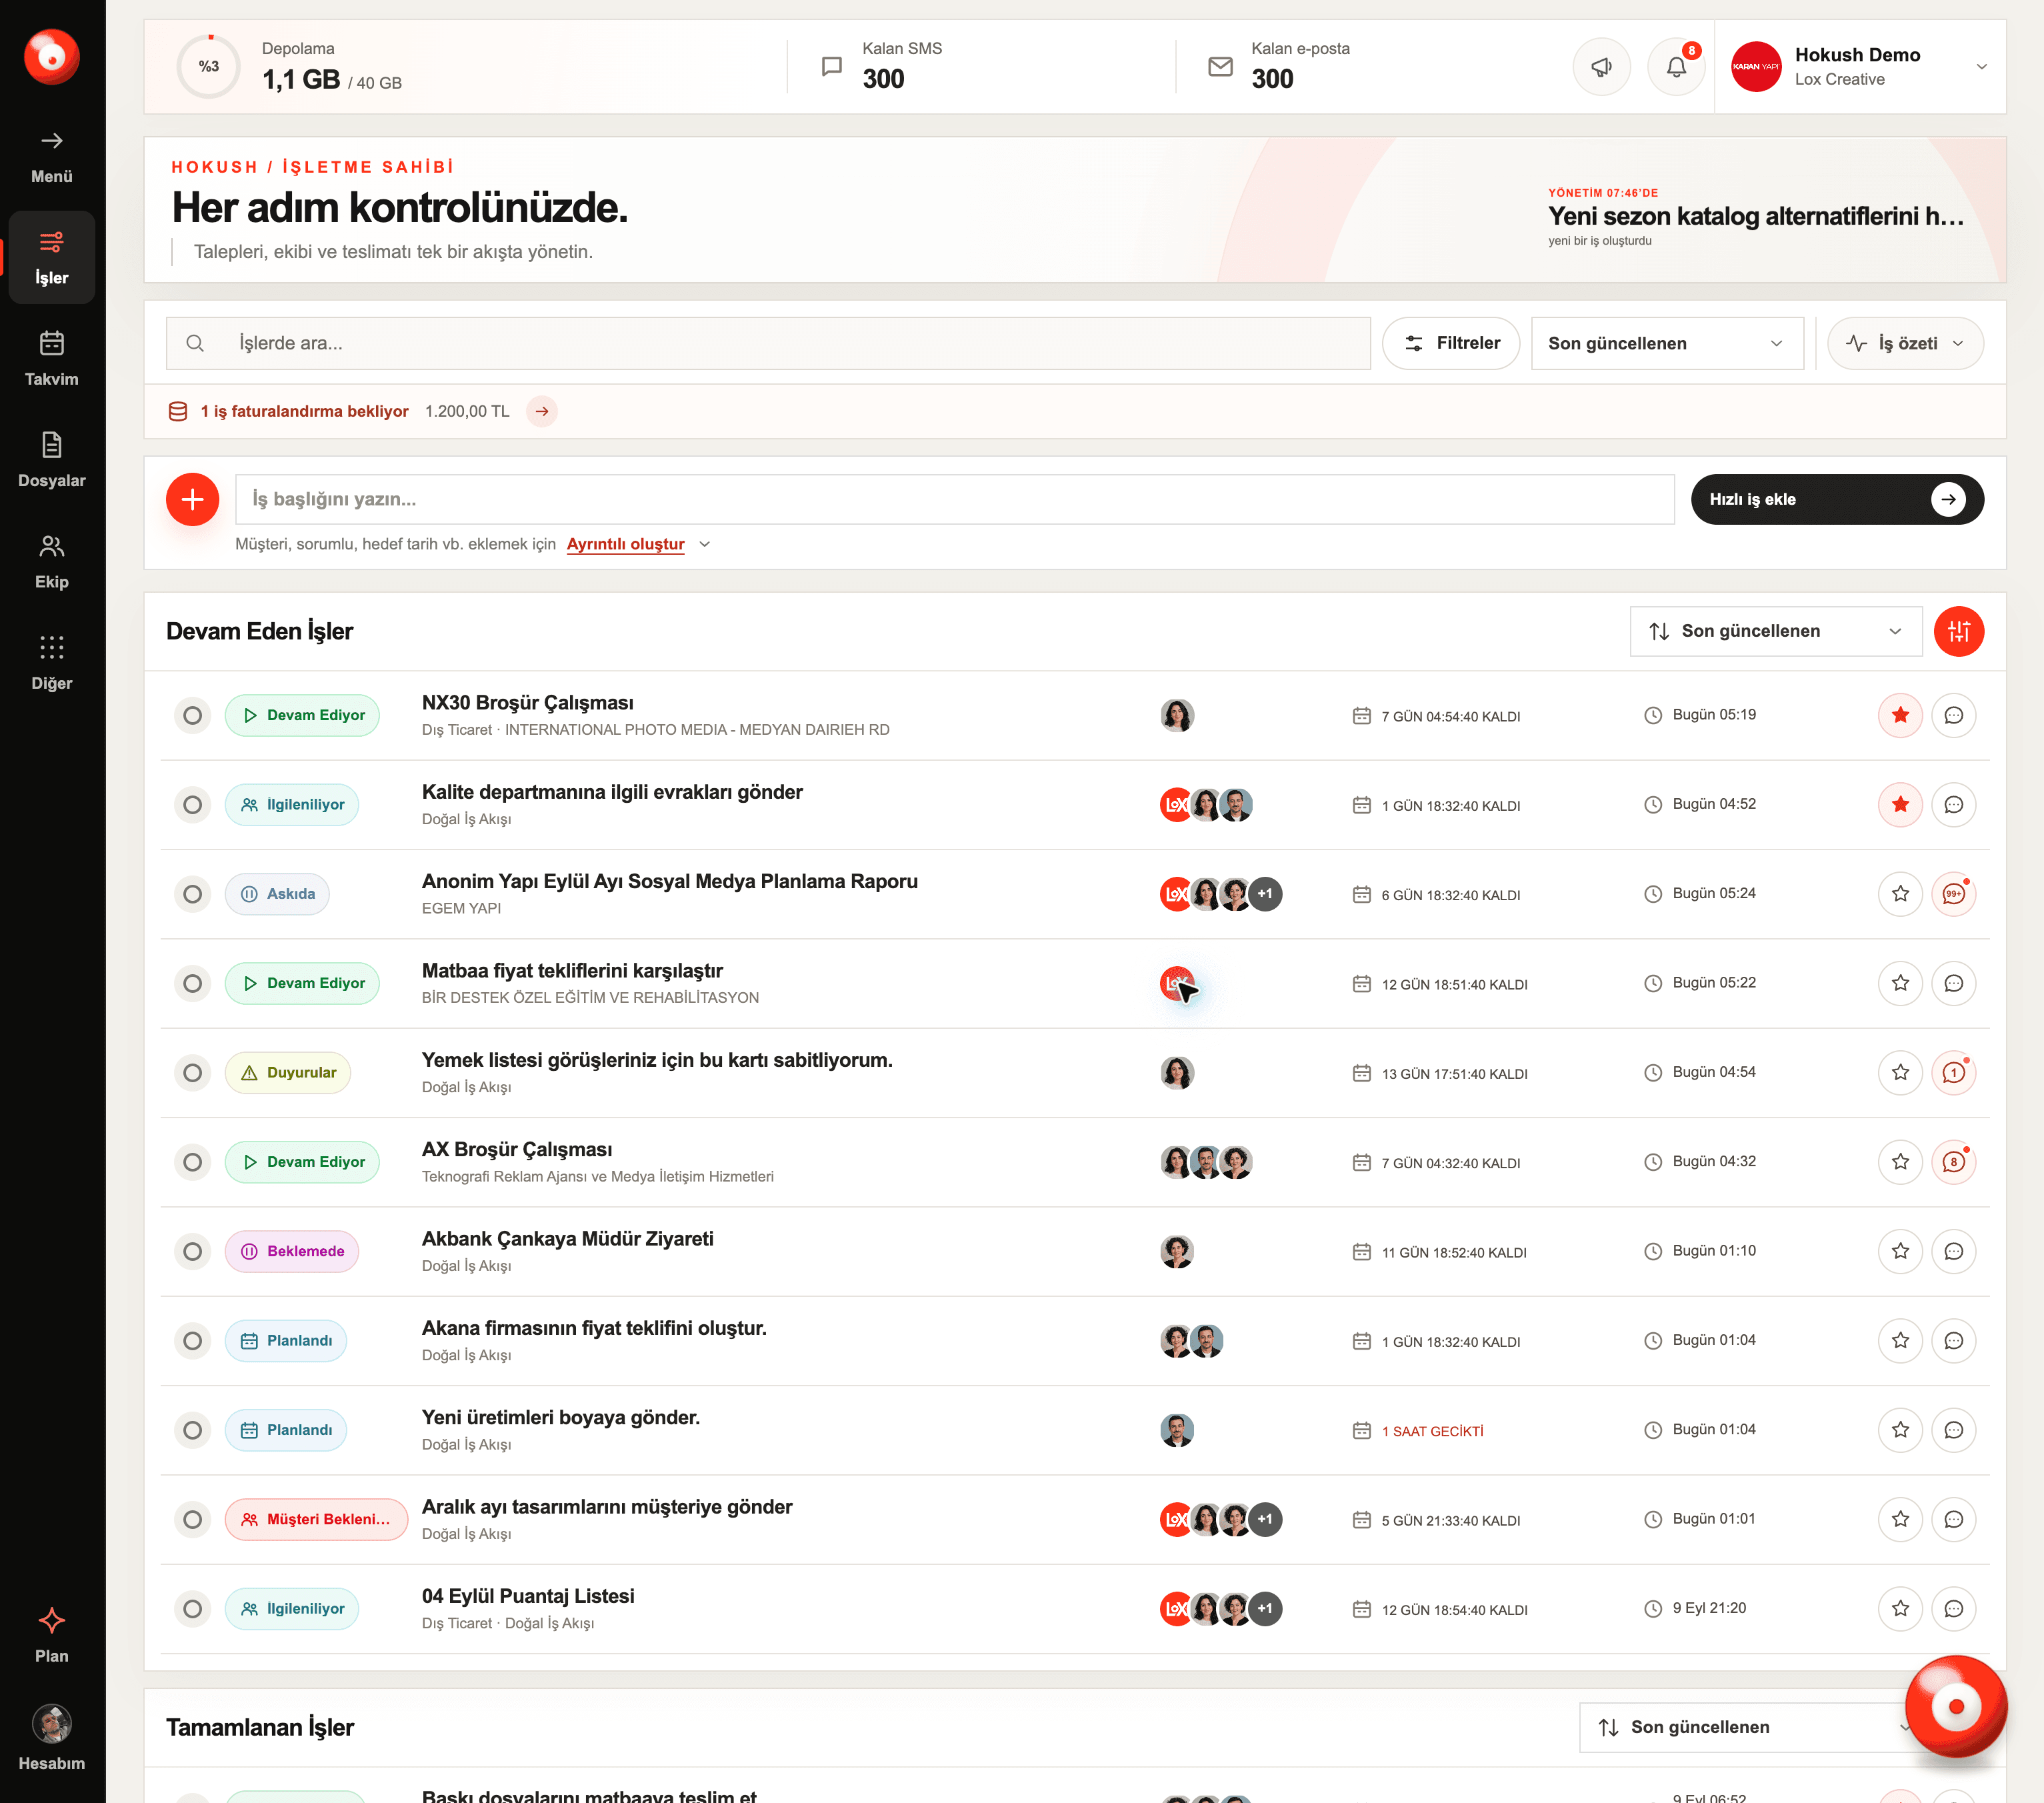Image resolution: width=2044 pixels, height=1803 pixels.
Task: Click the Ayrıntılı oluştur link
Action: point(626,544)
